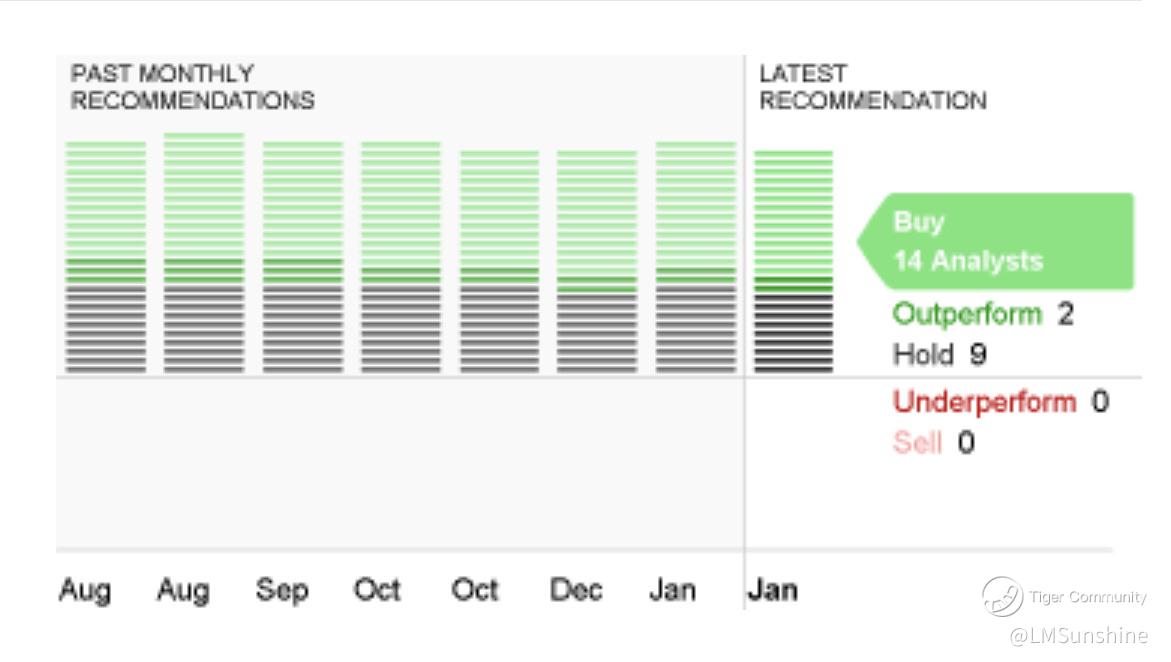This screenshot has height=662, width=1171.
Task: Click the tallest second Aug bar
Action: 204,253
